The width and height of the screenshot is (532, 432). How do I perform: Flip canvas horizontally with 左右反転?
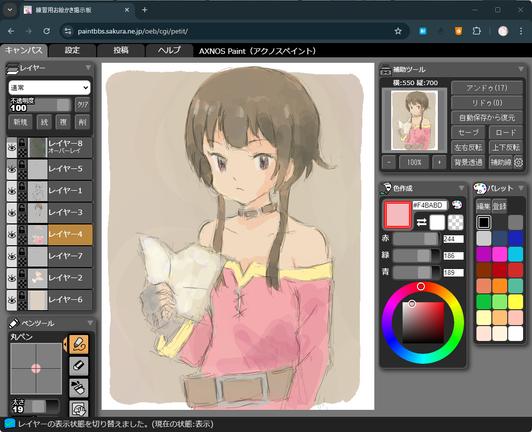(468, 147)
